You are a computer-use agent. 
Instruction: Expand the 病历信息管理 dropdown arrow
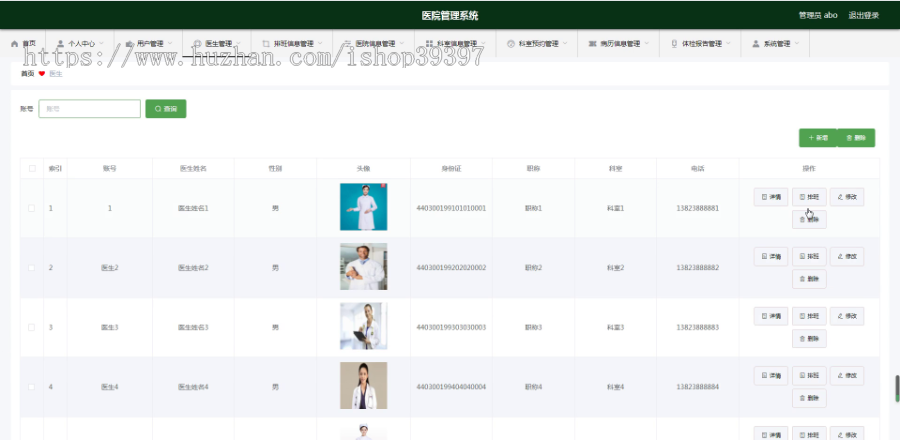pyautogui.click(x=647, y=44)
